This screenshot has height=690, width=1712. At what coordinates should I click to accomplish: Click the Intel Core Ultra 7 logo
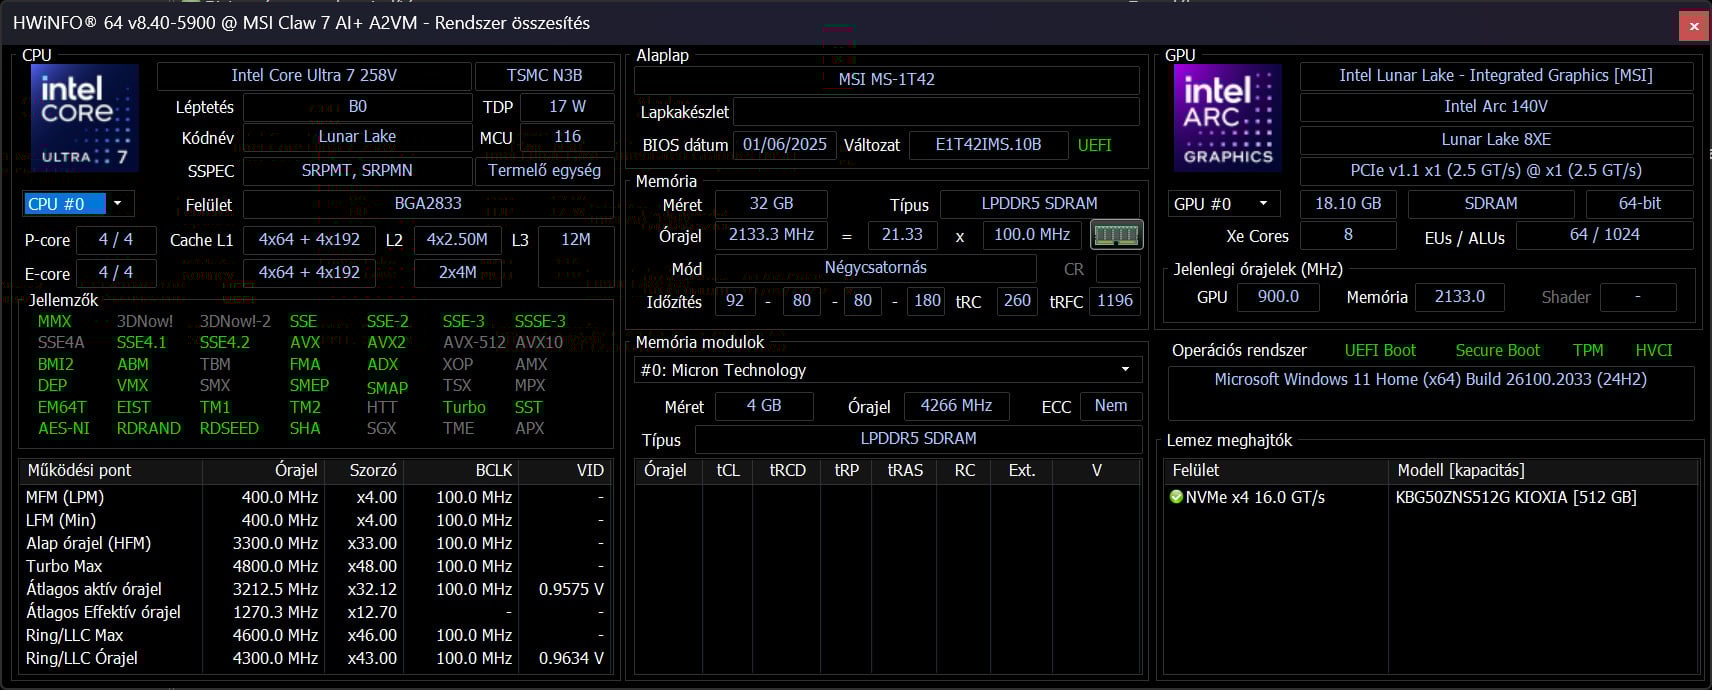click(85, 118)
